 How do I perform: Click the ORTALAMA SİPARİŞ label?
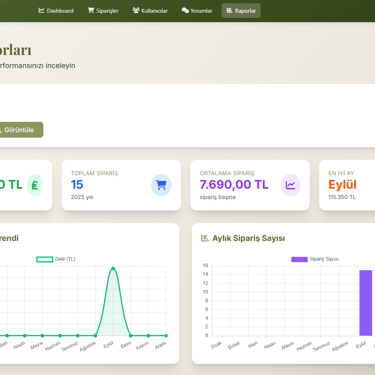(x=227, y=173)
